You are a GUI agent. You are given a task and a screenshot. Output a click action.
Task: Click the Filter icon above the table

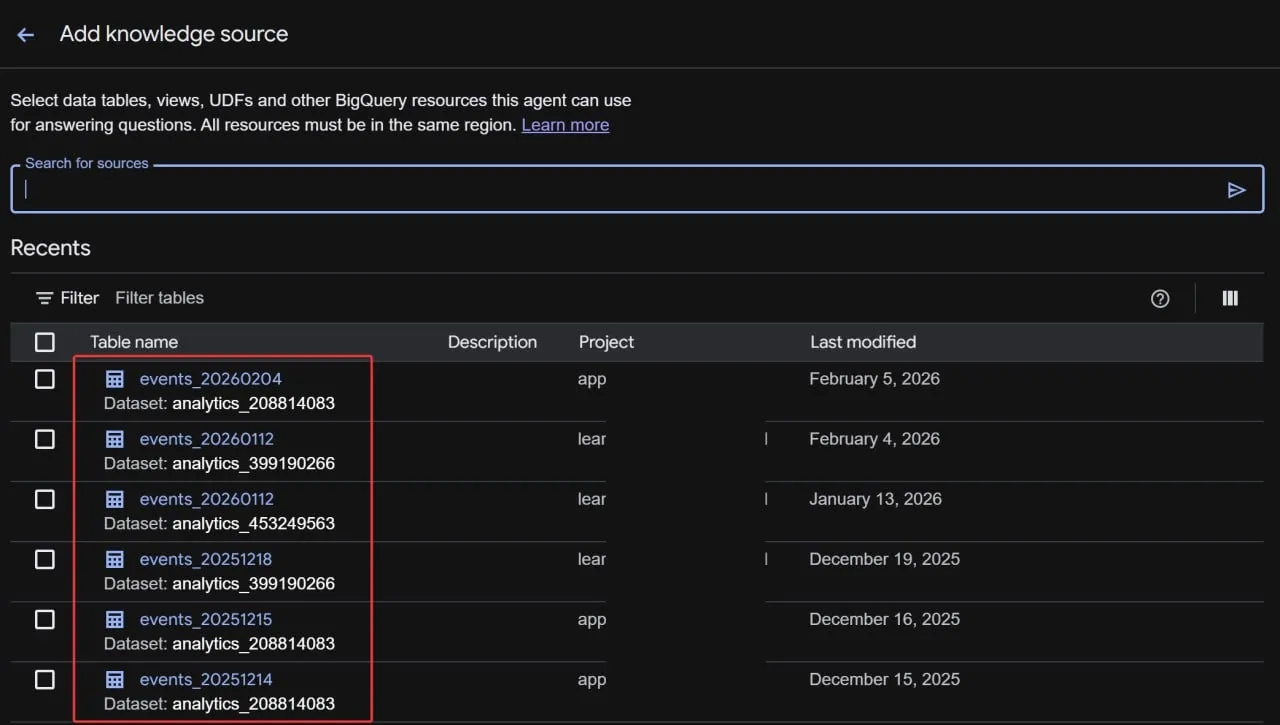tap(44, 298)
